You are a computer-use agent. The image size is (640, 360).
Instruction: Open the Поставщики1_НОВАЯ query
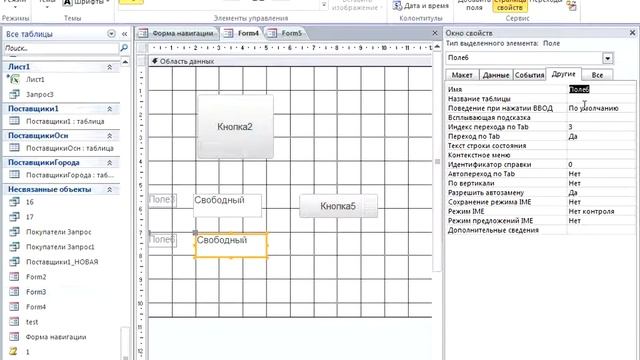coord(62,262)
